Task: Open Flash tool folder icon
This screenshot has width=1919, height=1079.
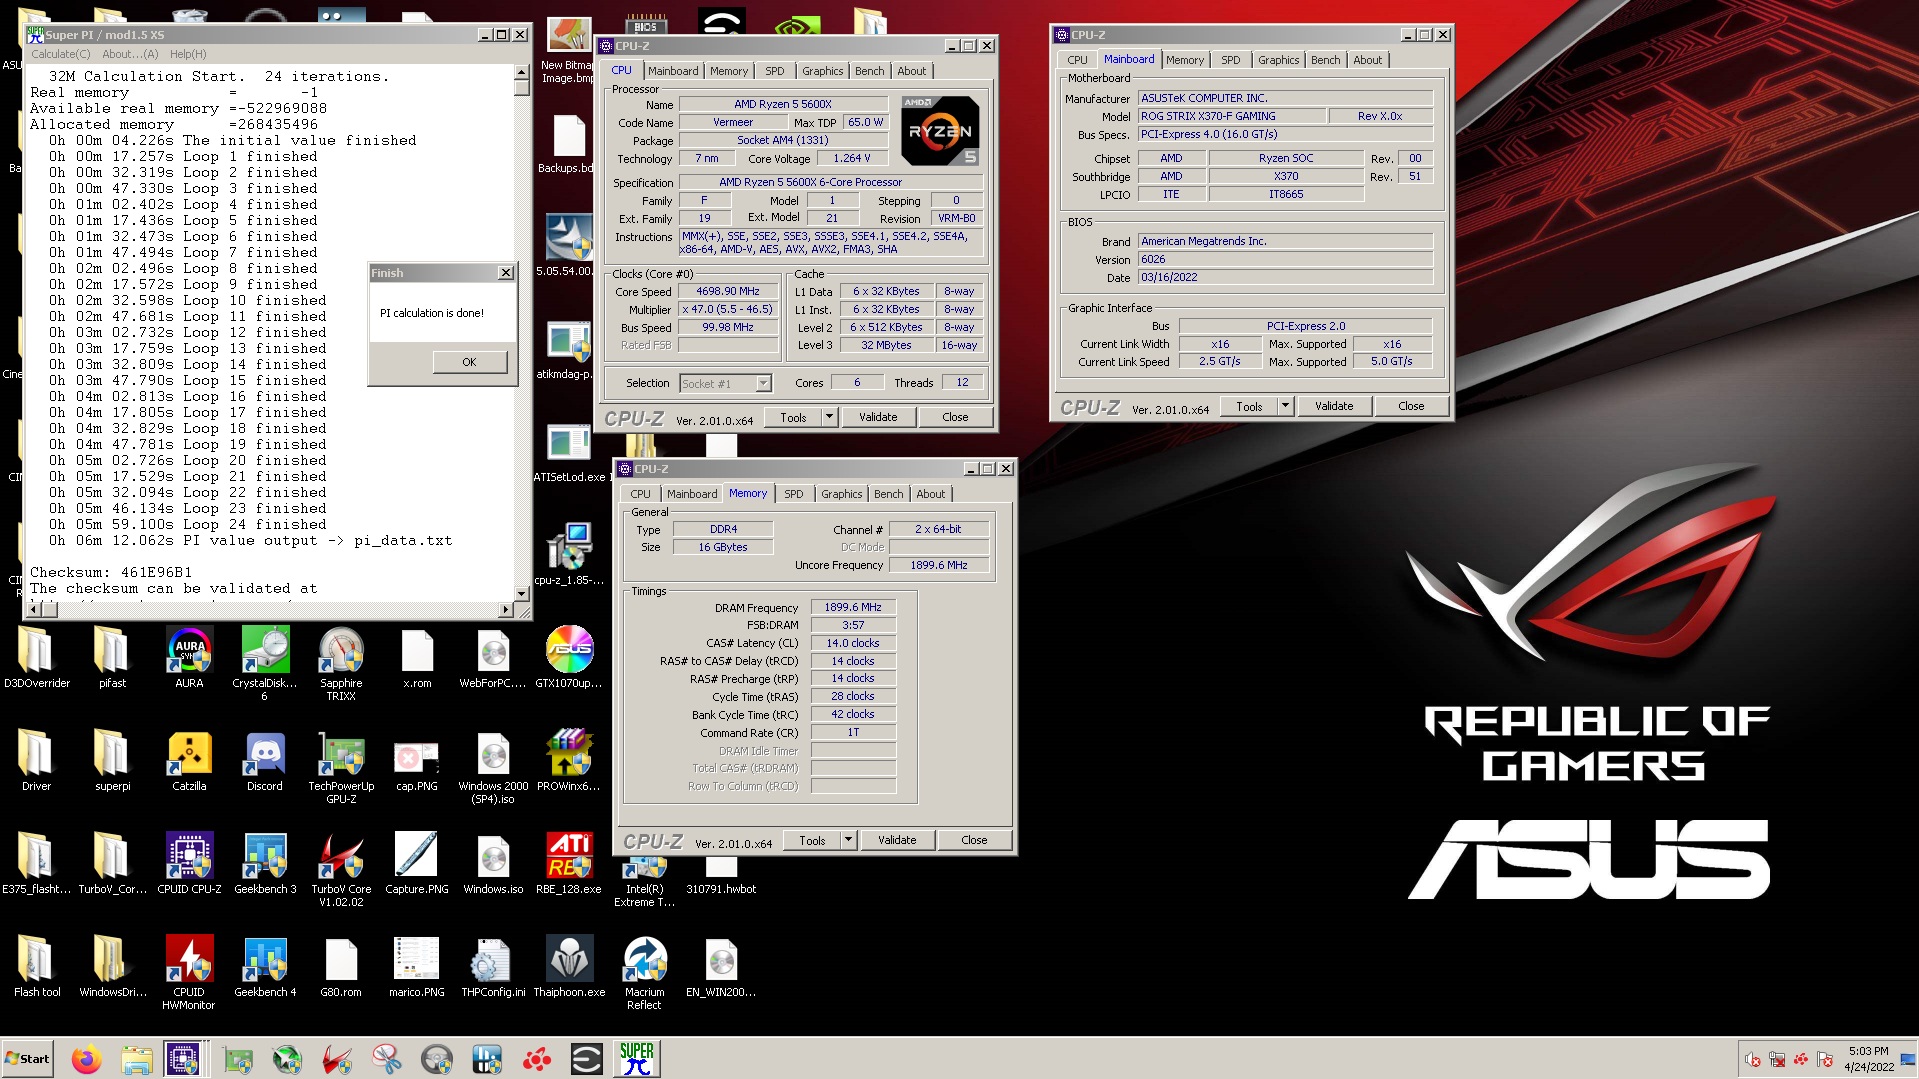Action: (37, 967)
